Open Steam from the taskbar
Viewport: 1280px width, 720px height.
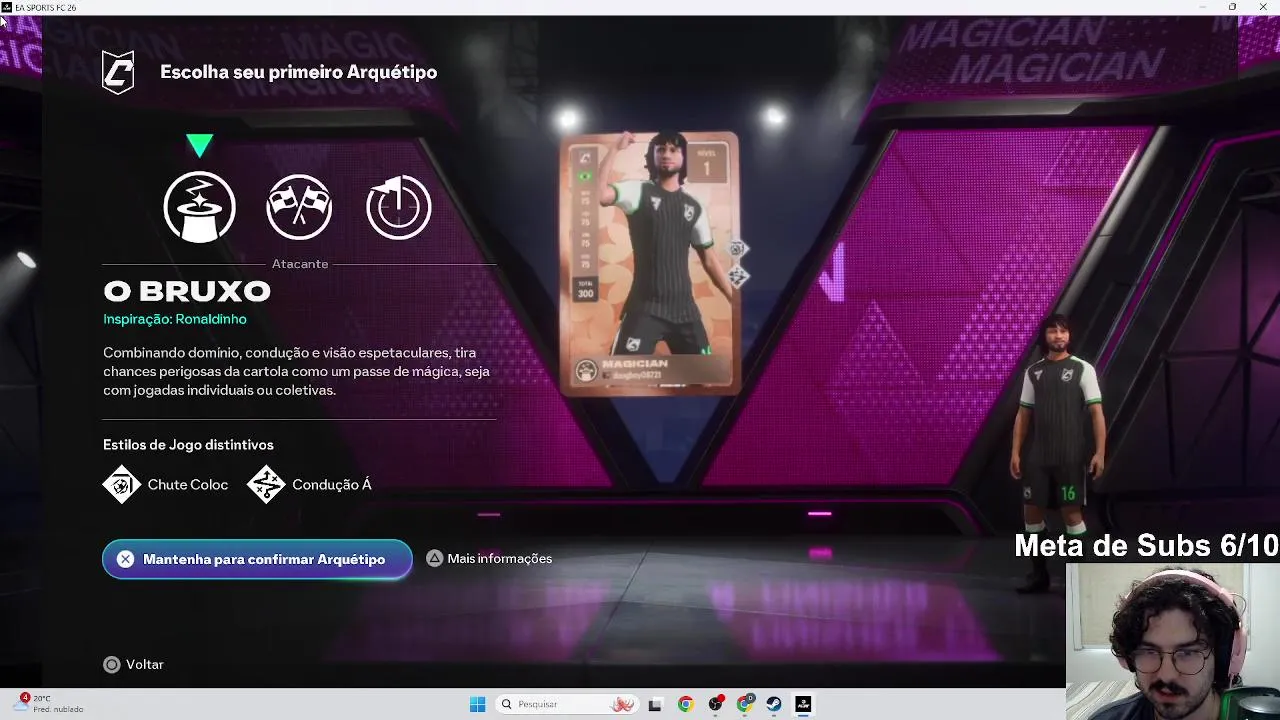tap(774, 704)
